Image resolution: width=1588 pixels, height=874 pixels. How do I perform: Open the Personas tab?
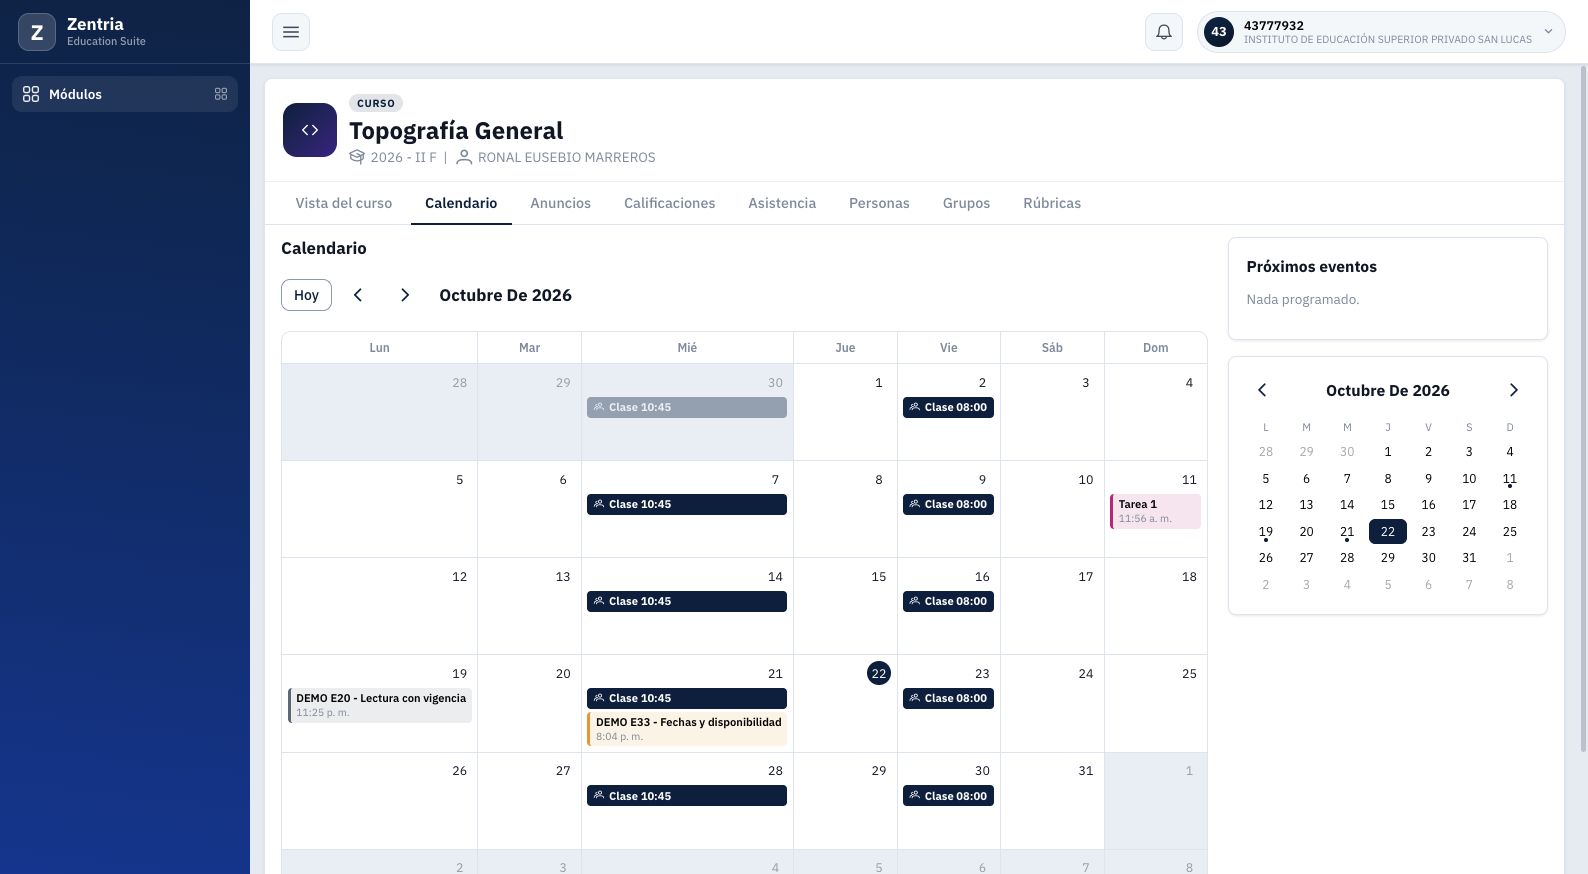point(879,203)
